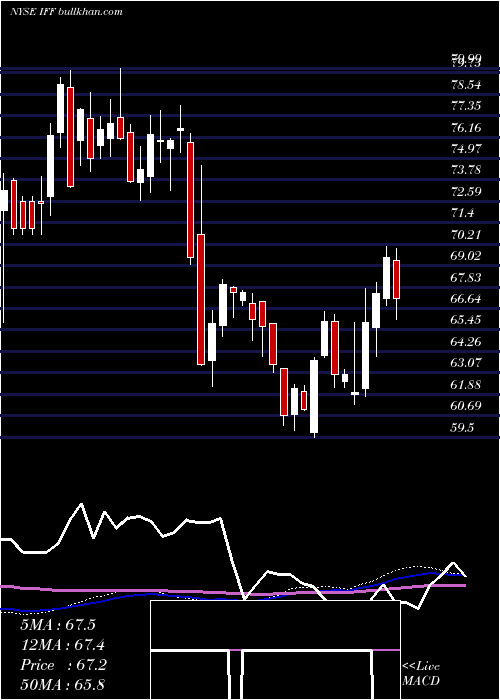500x700 pixels.
Task: Select the 60.69 price axis label
Action: [x=466, y=406]
